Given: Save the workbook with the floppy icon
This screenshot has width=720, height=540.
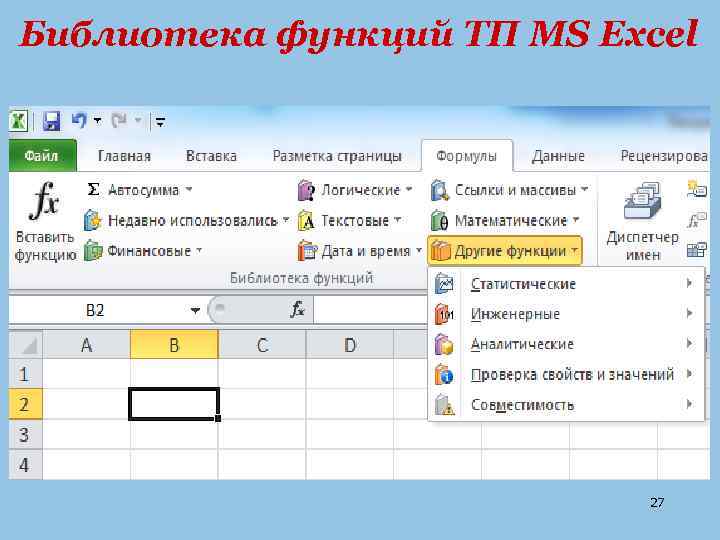Looking at the screenshot, I should [x=51, y=122].
